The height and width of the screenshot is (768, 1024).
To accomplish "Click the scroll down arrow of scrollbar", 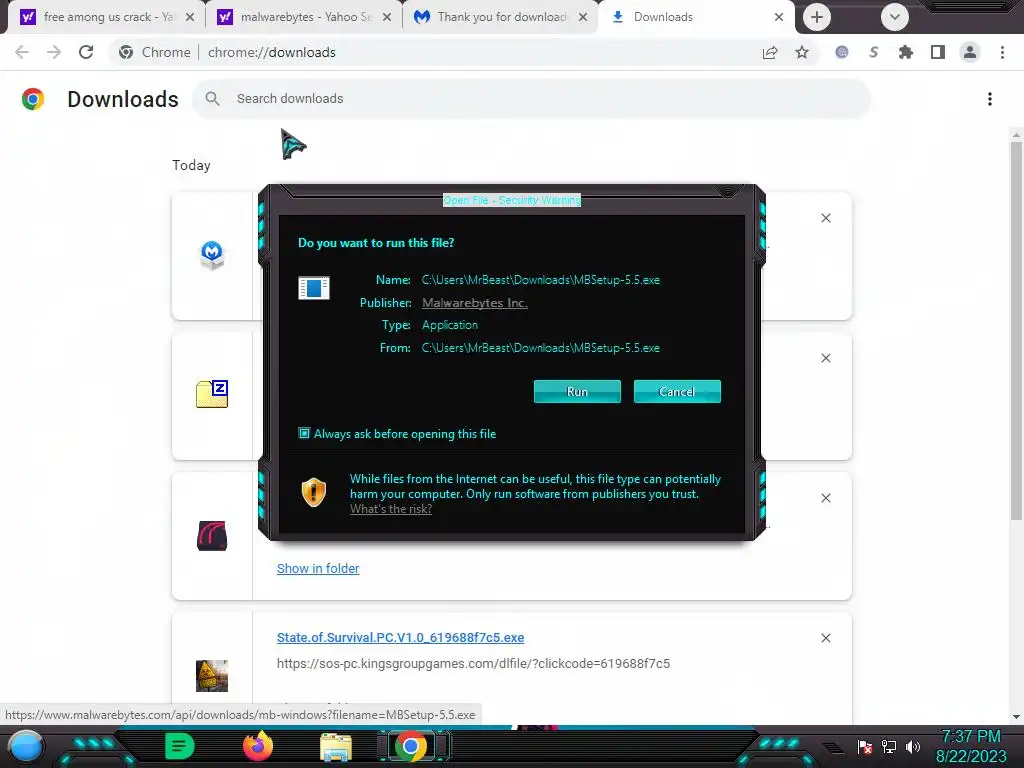I will 1016,717.
